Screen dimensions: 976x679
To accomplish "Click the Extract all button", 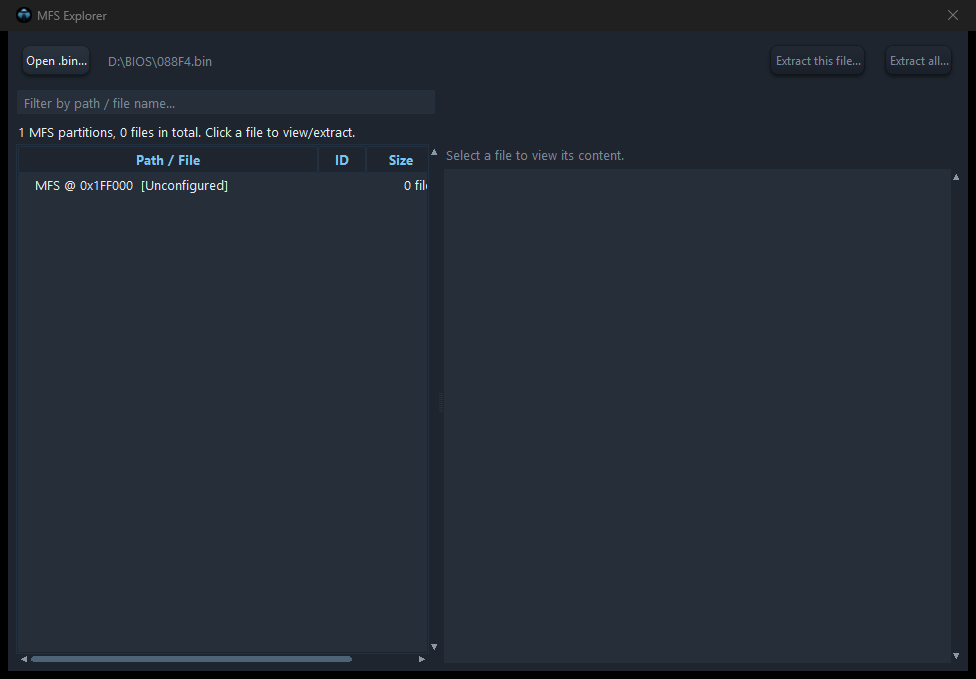I will (919, 61).
